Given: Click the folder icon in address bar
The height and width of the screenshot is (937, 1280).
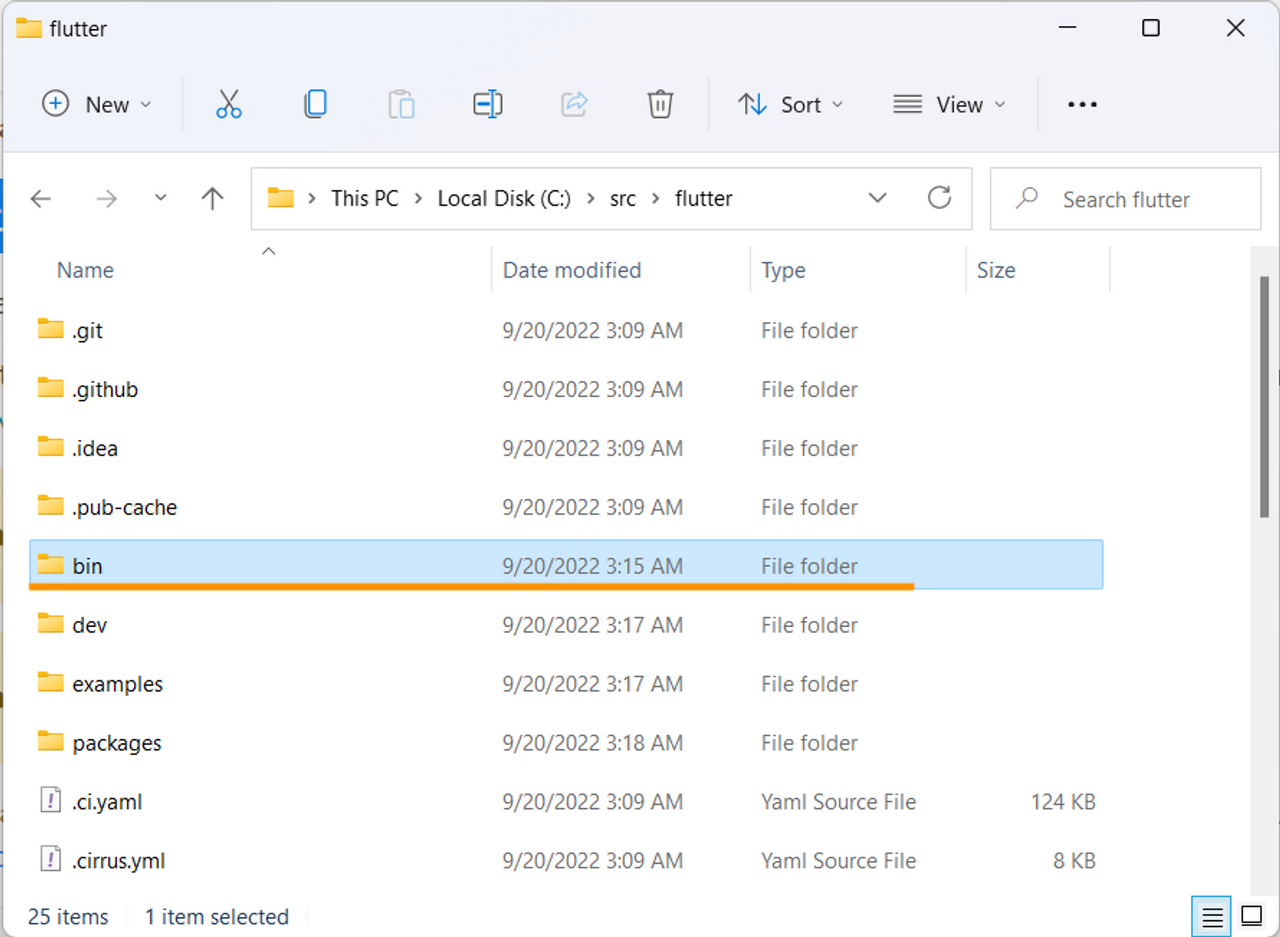Looking at the screenshot, I should click(x=281, y=198).
